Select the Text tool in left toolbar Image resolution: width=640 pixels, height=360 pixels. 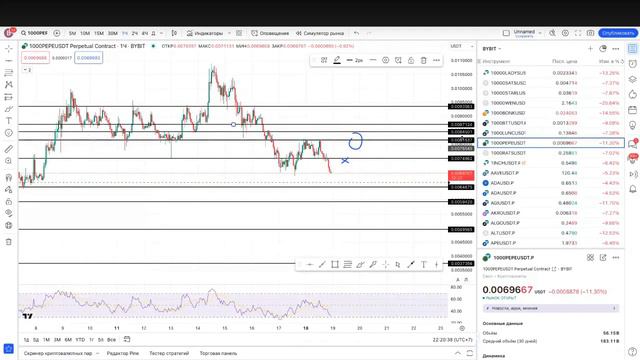9,121
